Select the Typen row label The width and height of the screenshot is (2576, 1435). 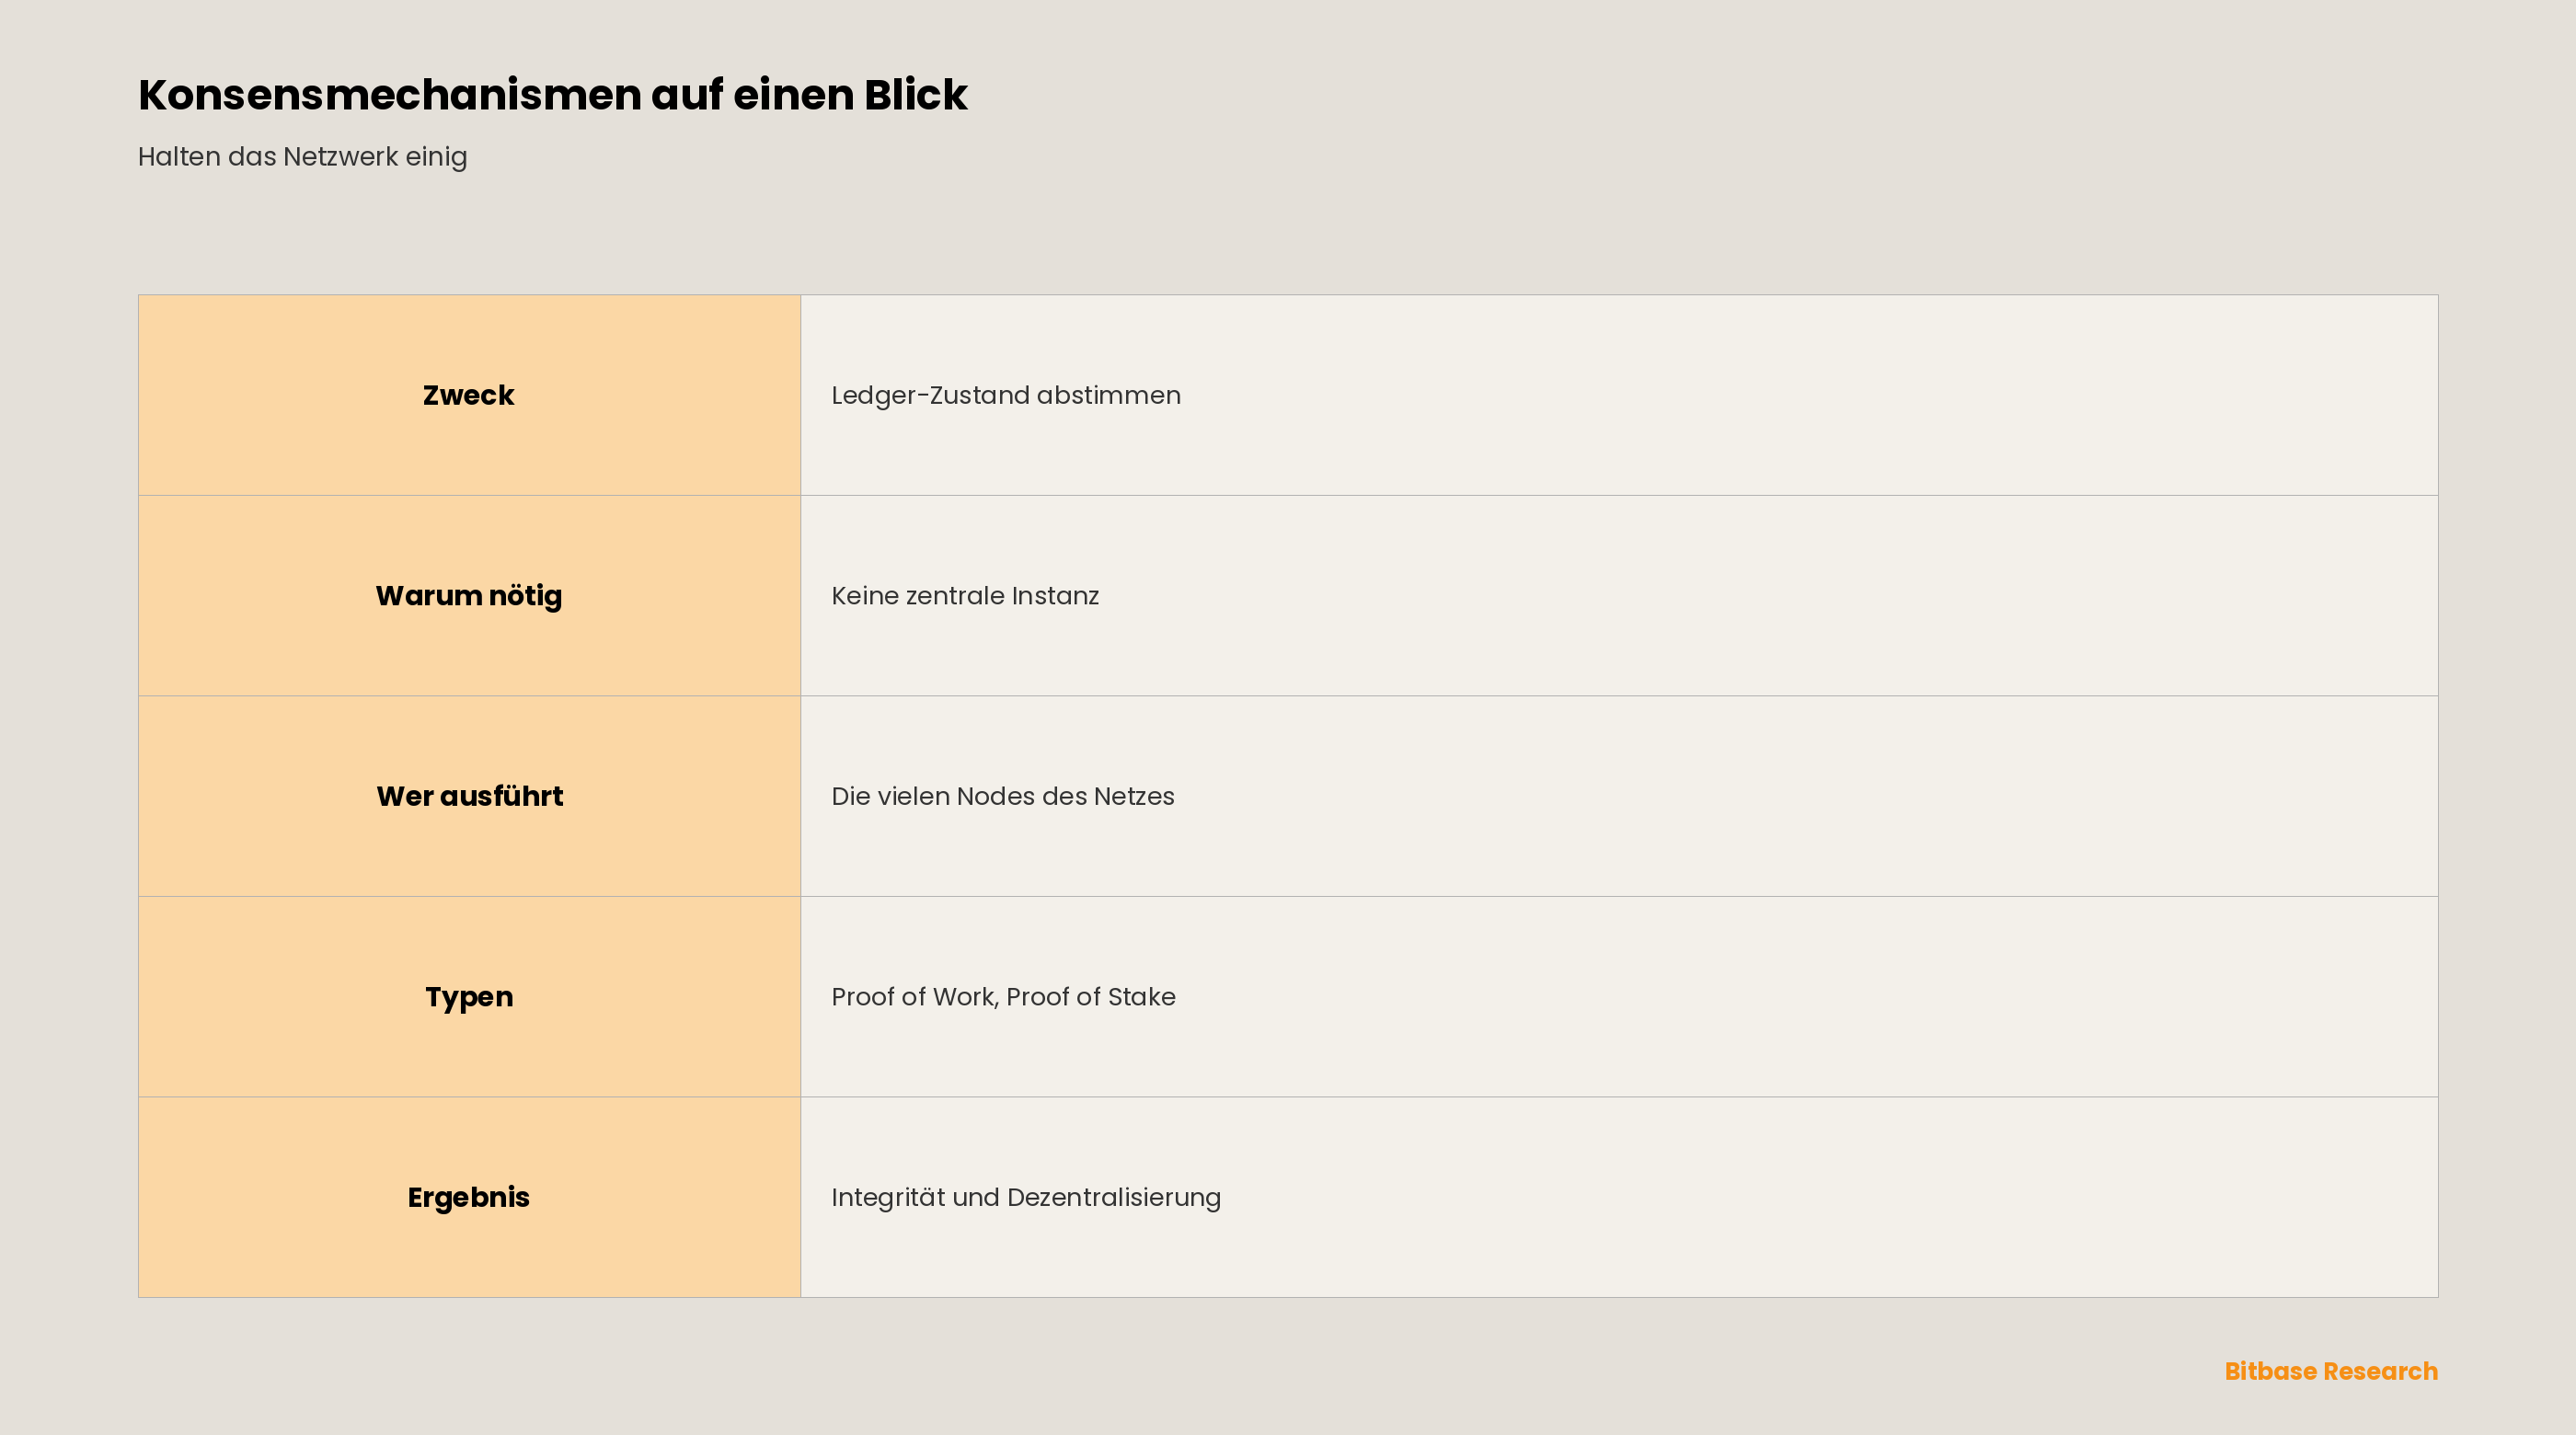[469, 997]
